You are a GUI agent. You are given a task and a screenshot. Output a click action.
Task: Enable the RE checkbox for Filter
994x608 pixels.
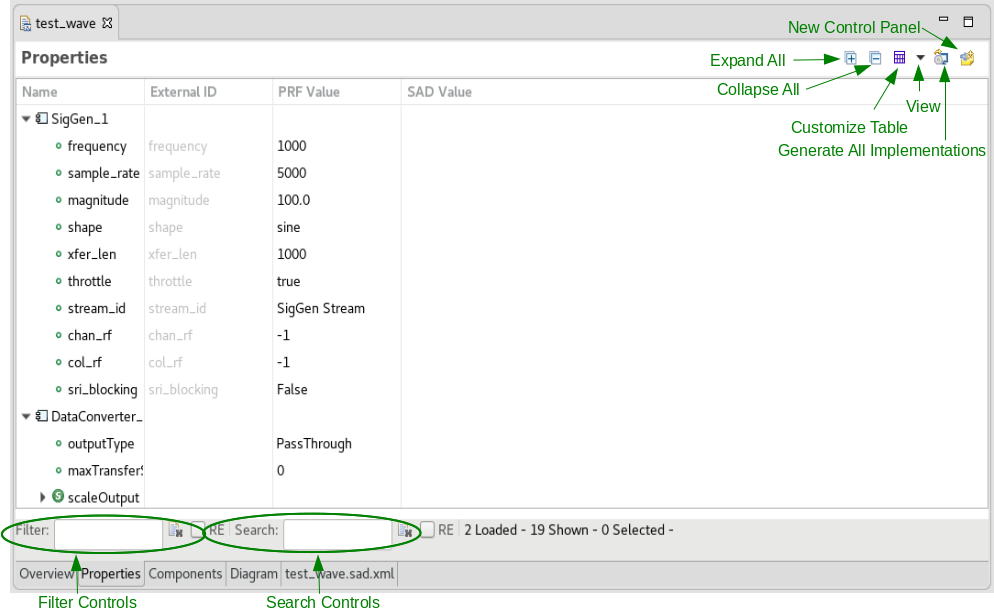click(198, 530)
